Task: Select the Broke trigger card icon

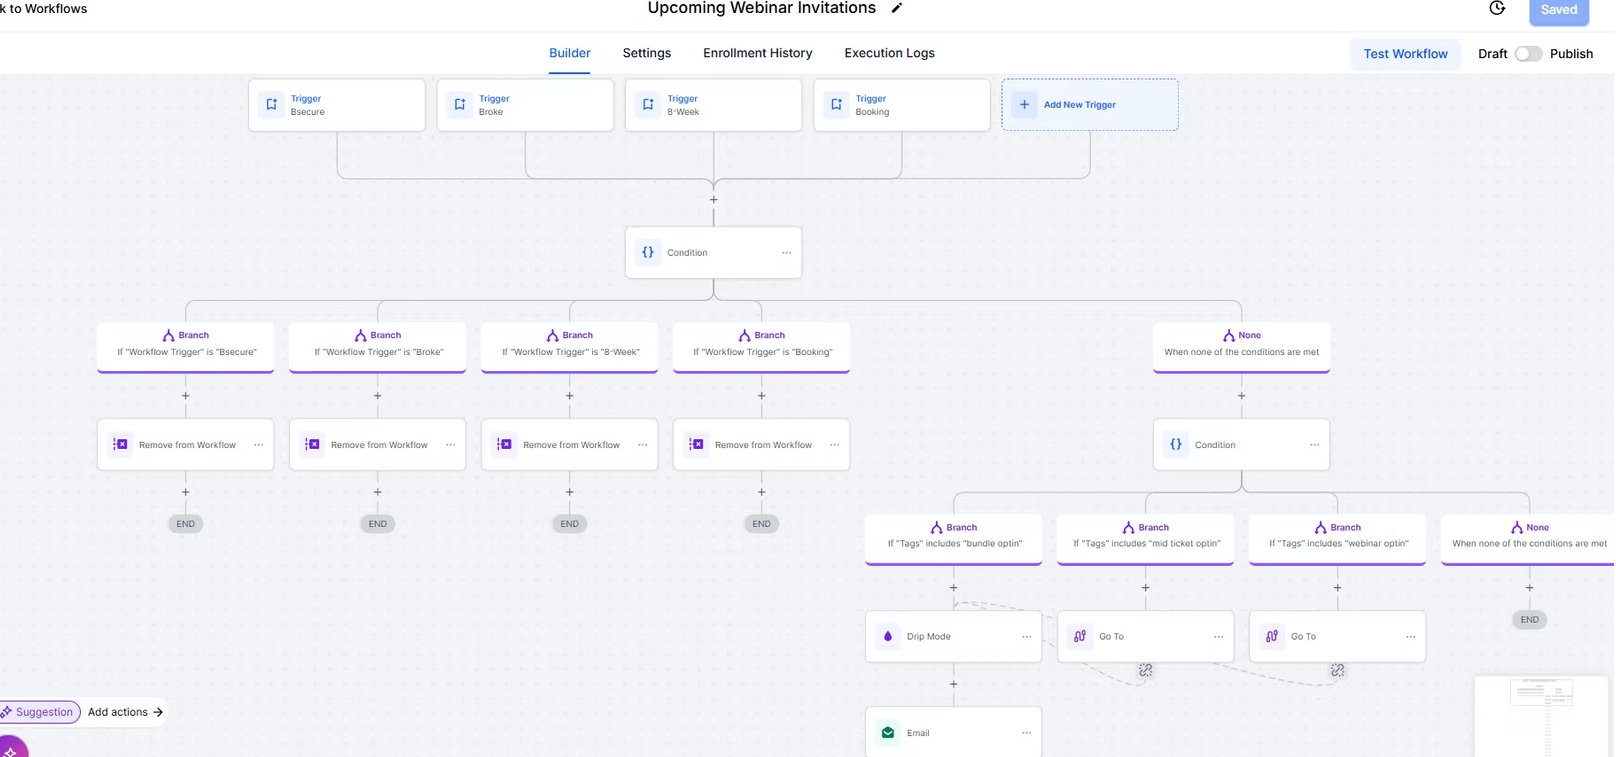Action: click(x=460, y=104)
